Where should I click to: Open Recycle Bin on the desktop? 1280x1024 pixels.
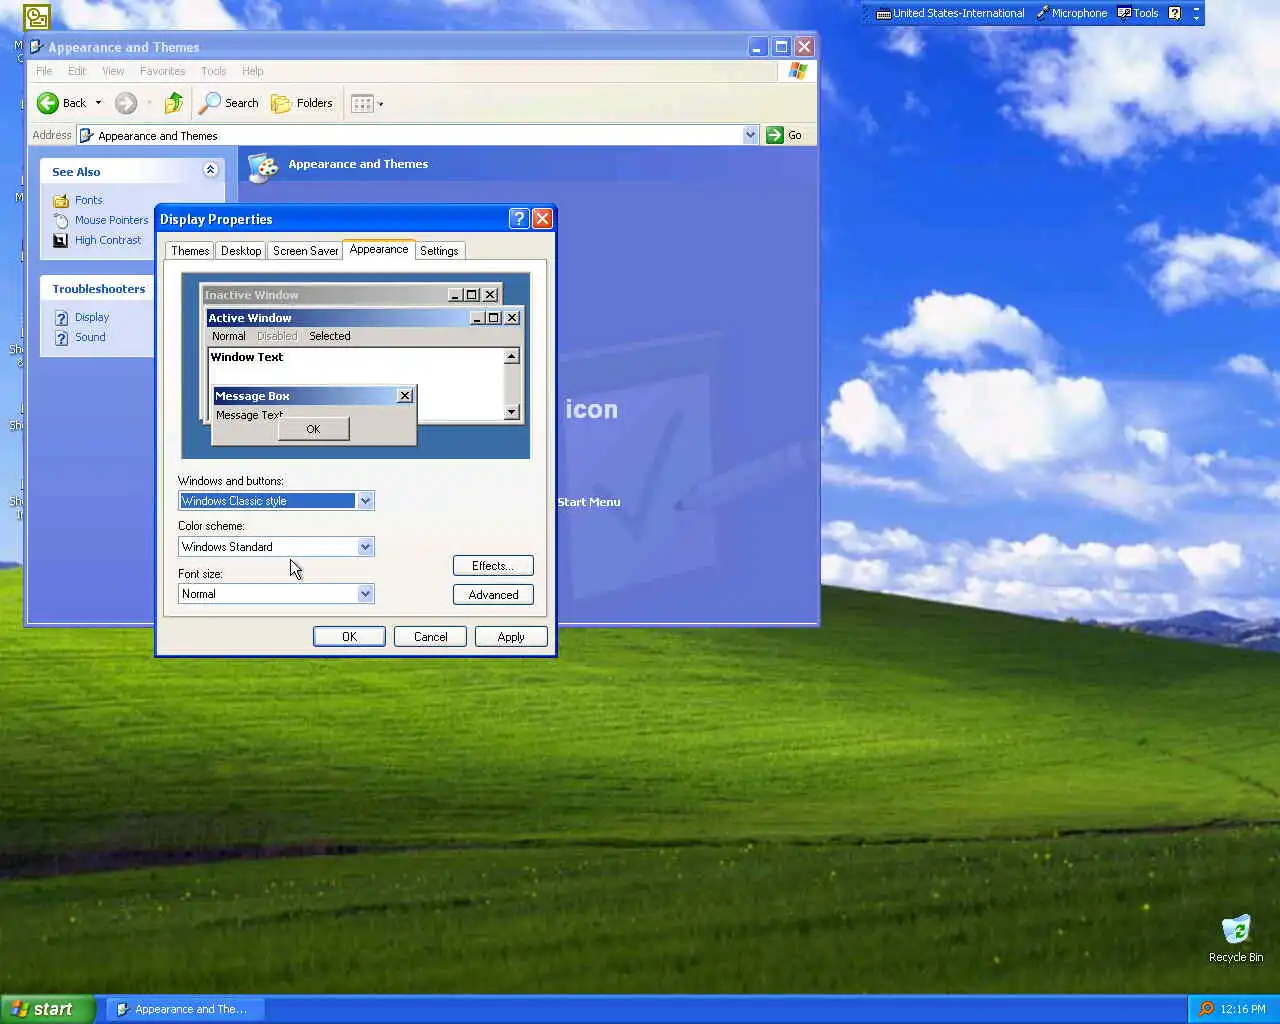[1236, 938]
